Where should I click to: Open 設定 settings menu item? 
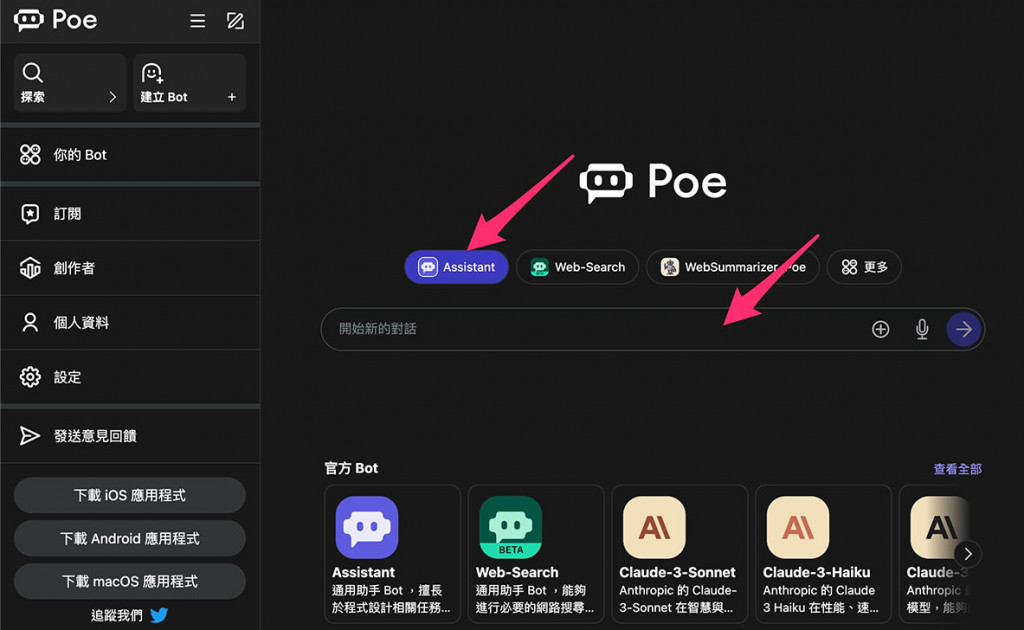(x=131, y=377)
